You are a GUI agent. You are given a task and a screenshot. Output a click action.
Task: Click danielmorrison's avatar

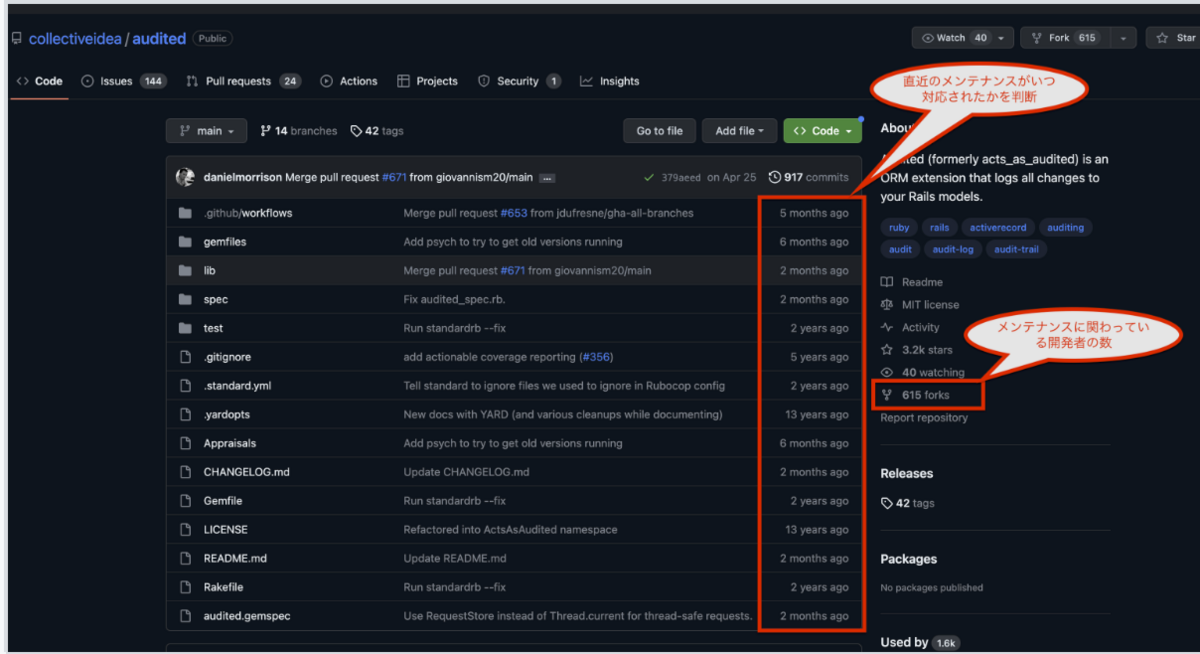coord(185,177)
